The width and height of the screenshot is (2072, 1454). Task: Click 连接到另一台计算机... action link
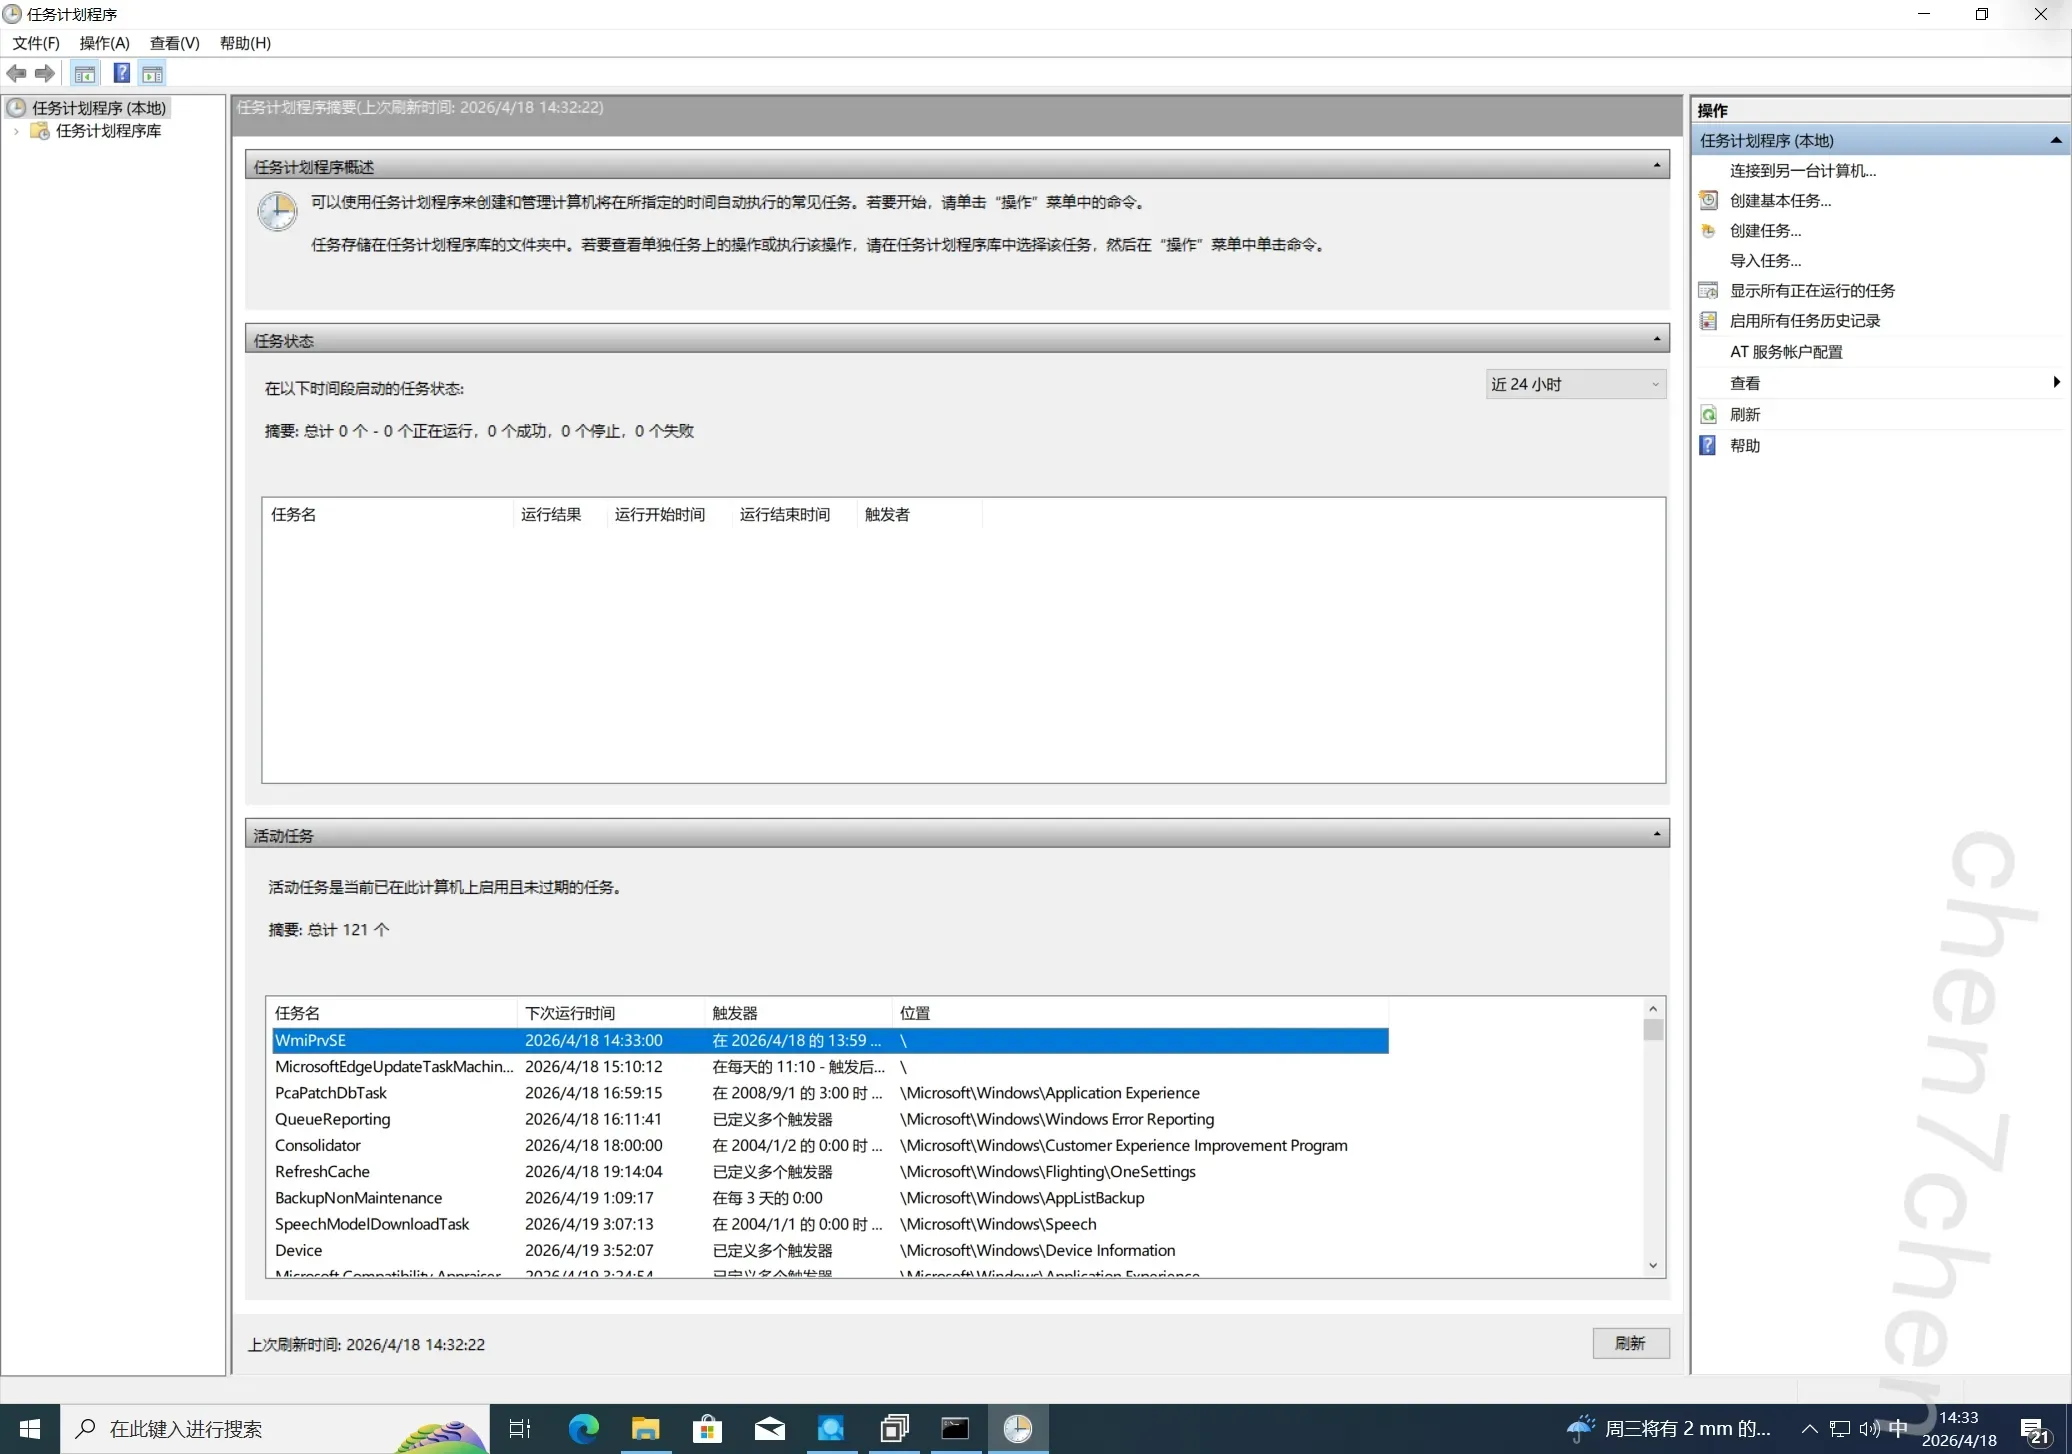(x=1802, y=171)
